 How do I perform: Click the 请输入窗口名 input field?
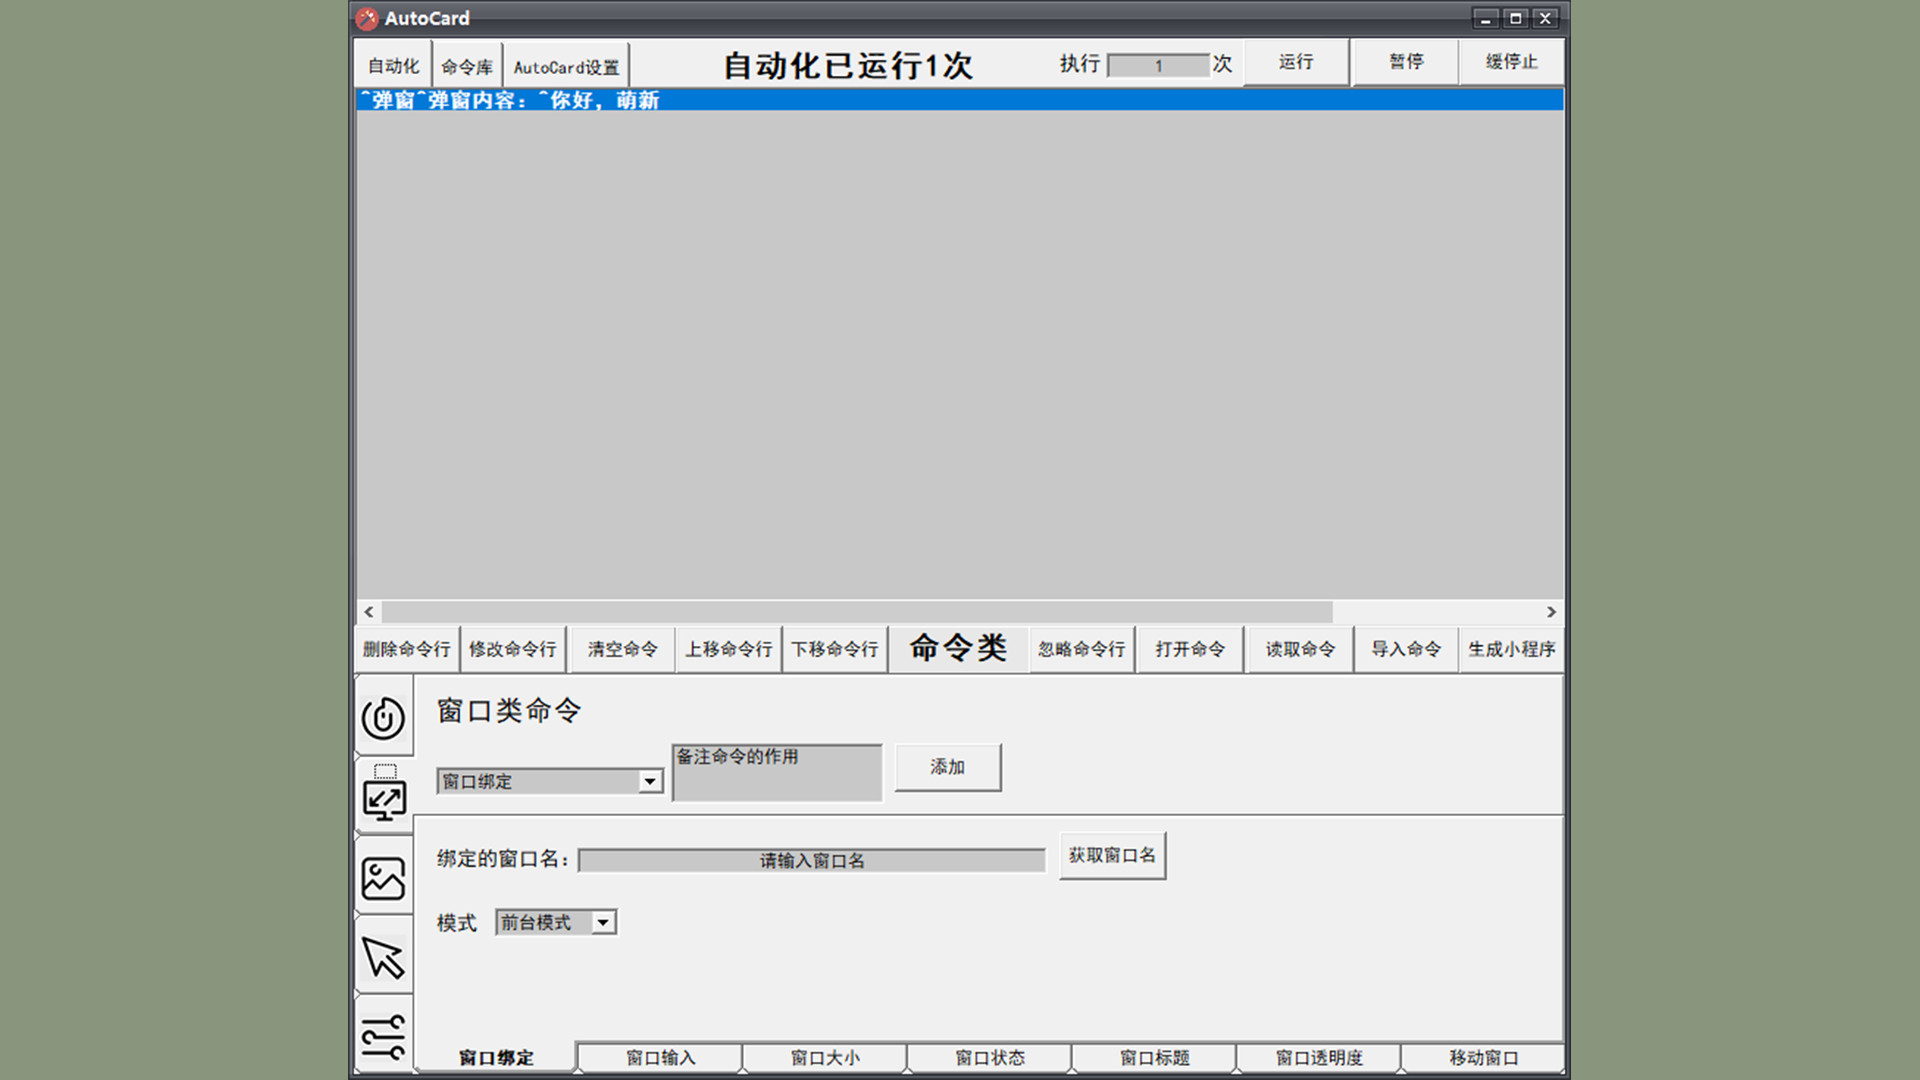tap(811, 861)
